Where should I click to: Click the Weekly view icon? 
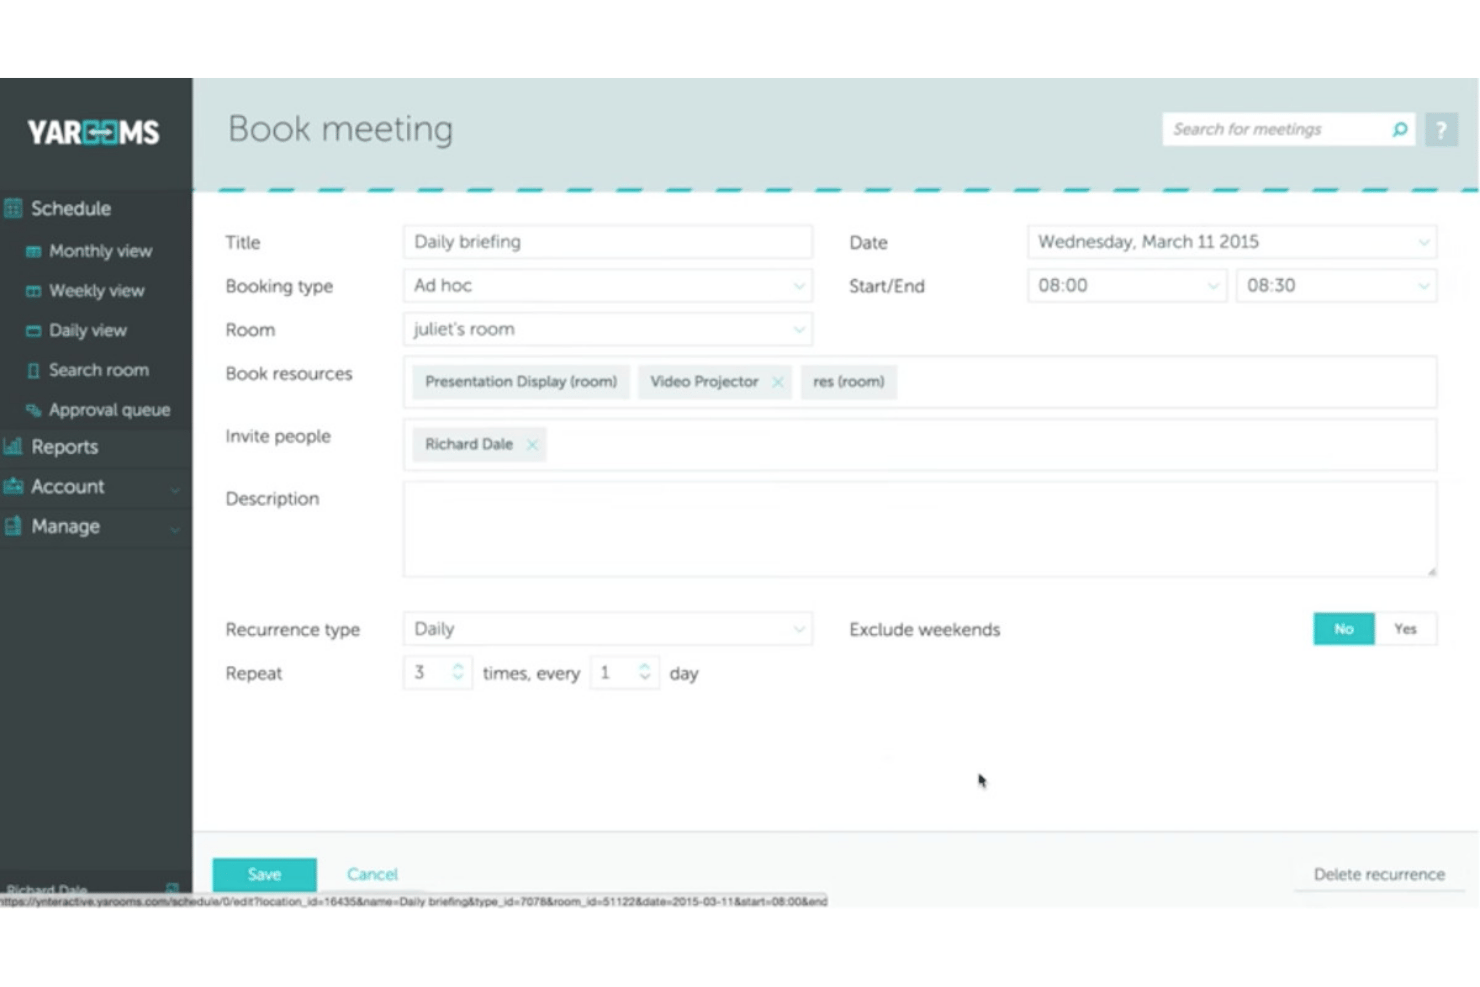click(x=33, y=291)
